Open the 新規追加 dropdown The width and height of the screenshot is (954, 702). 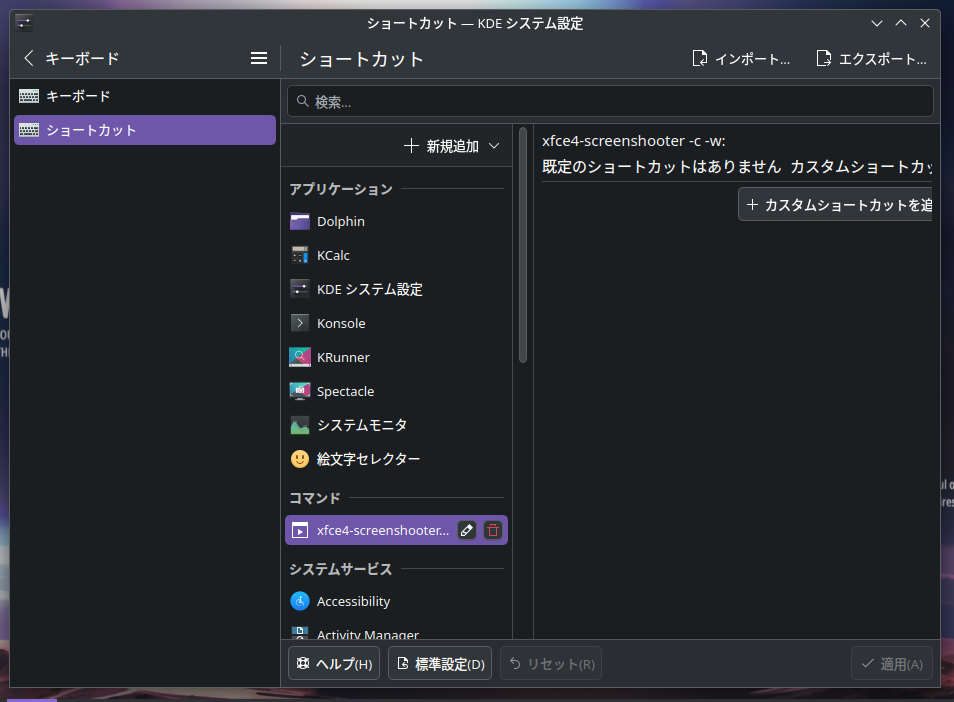click(x=451, y=146)
